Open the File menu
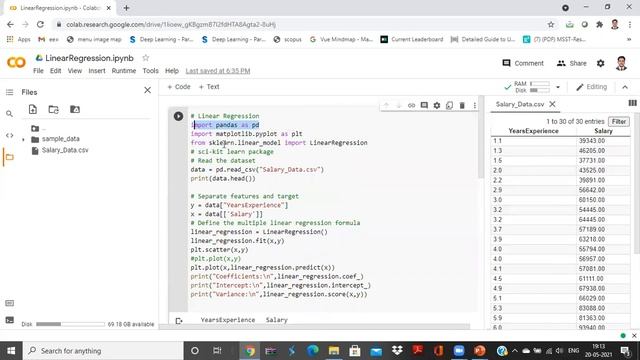 (x=38, y=71)
